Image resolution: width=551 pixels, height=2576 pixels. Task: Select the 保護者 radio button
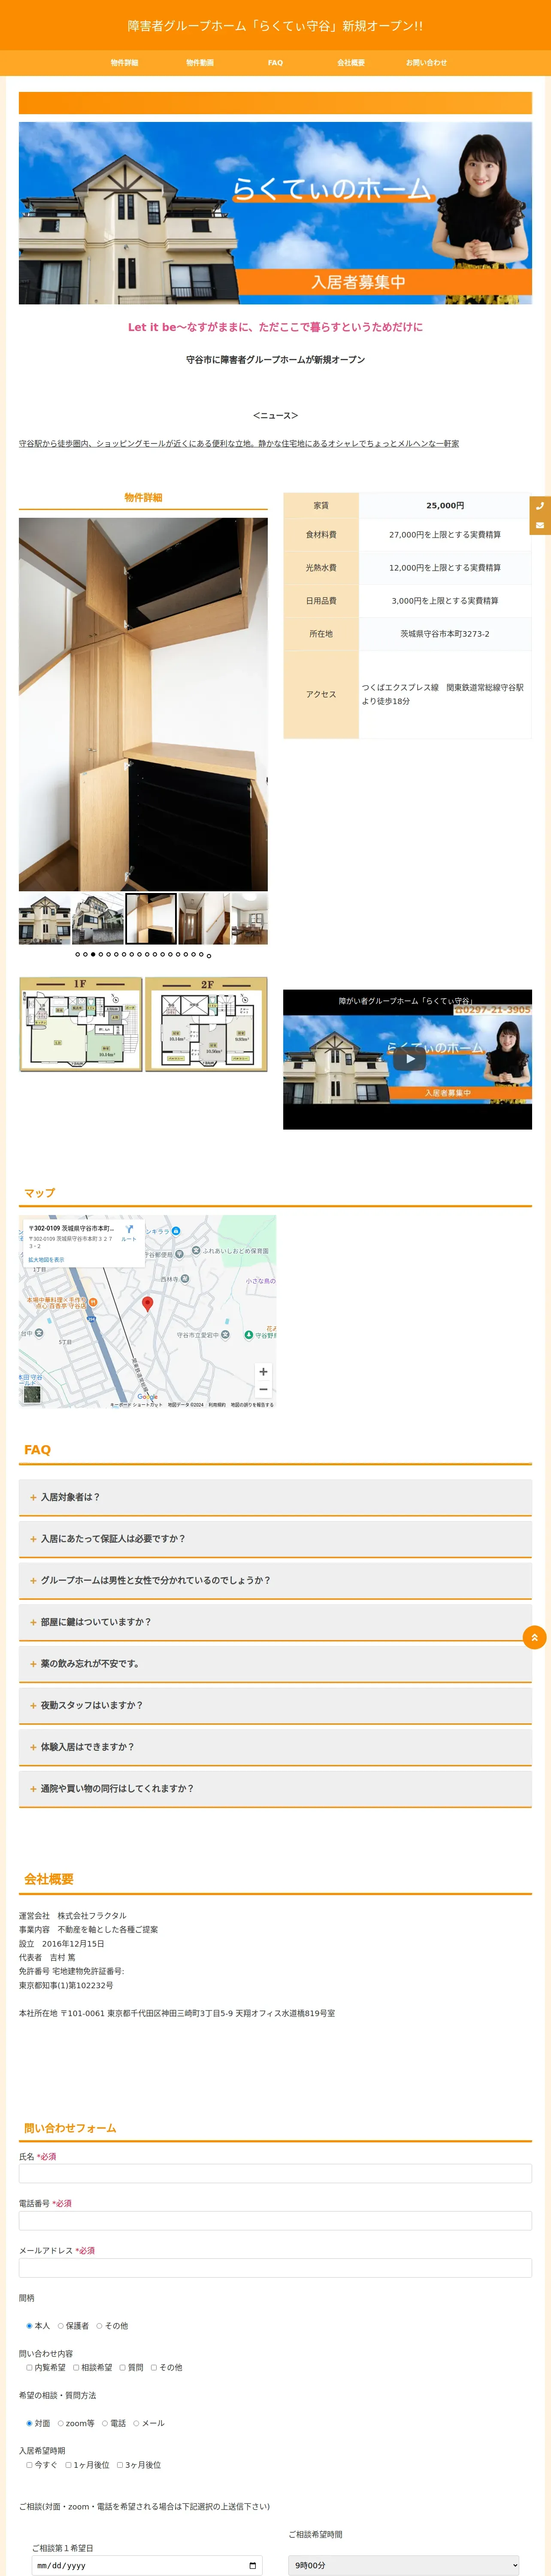click(x=61, y=2326)
